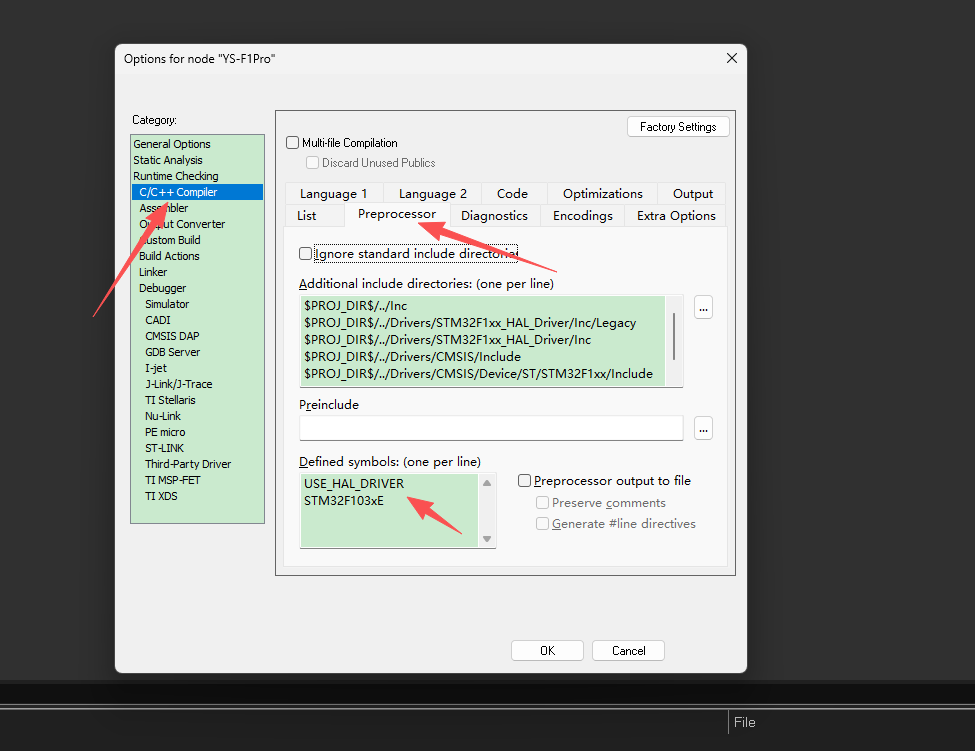This screenshot has height=751, width=975.
Task: Toggle Generate #line directives checkbox
Action: click(542, 523)
